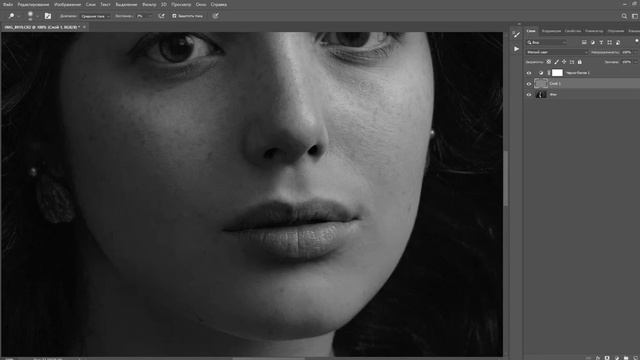
Task: Create a new group with folder icon
Action: click(x=626, y=358)
